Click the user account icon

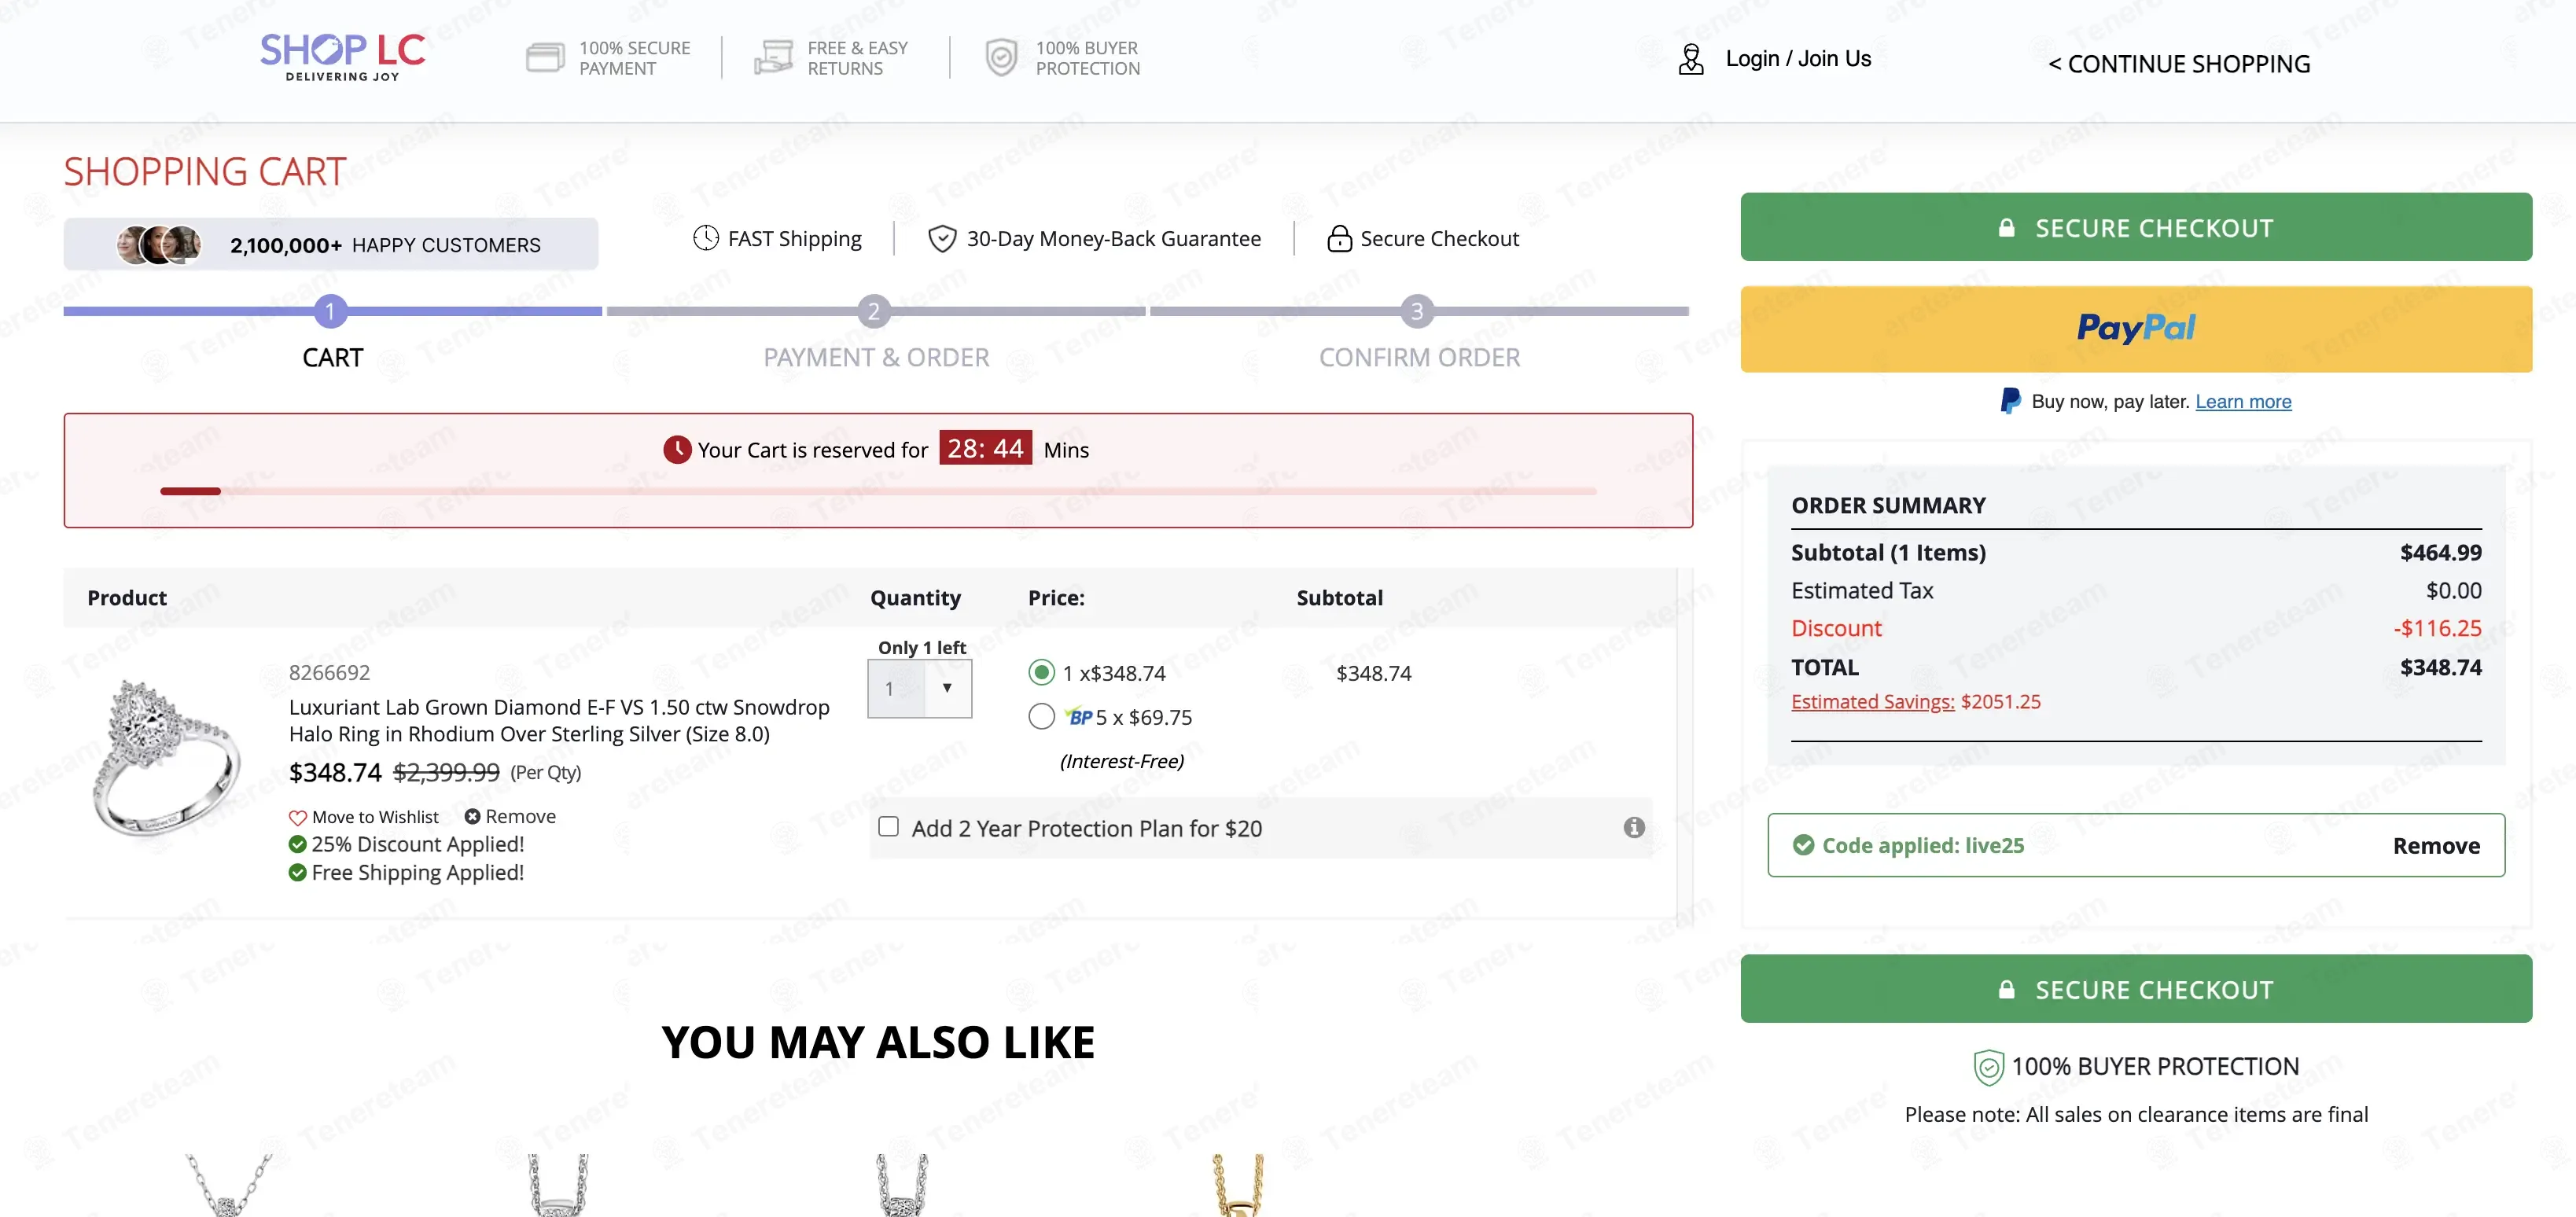(1690, 59)
